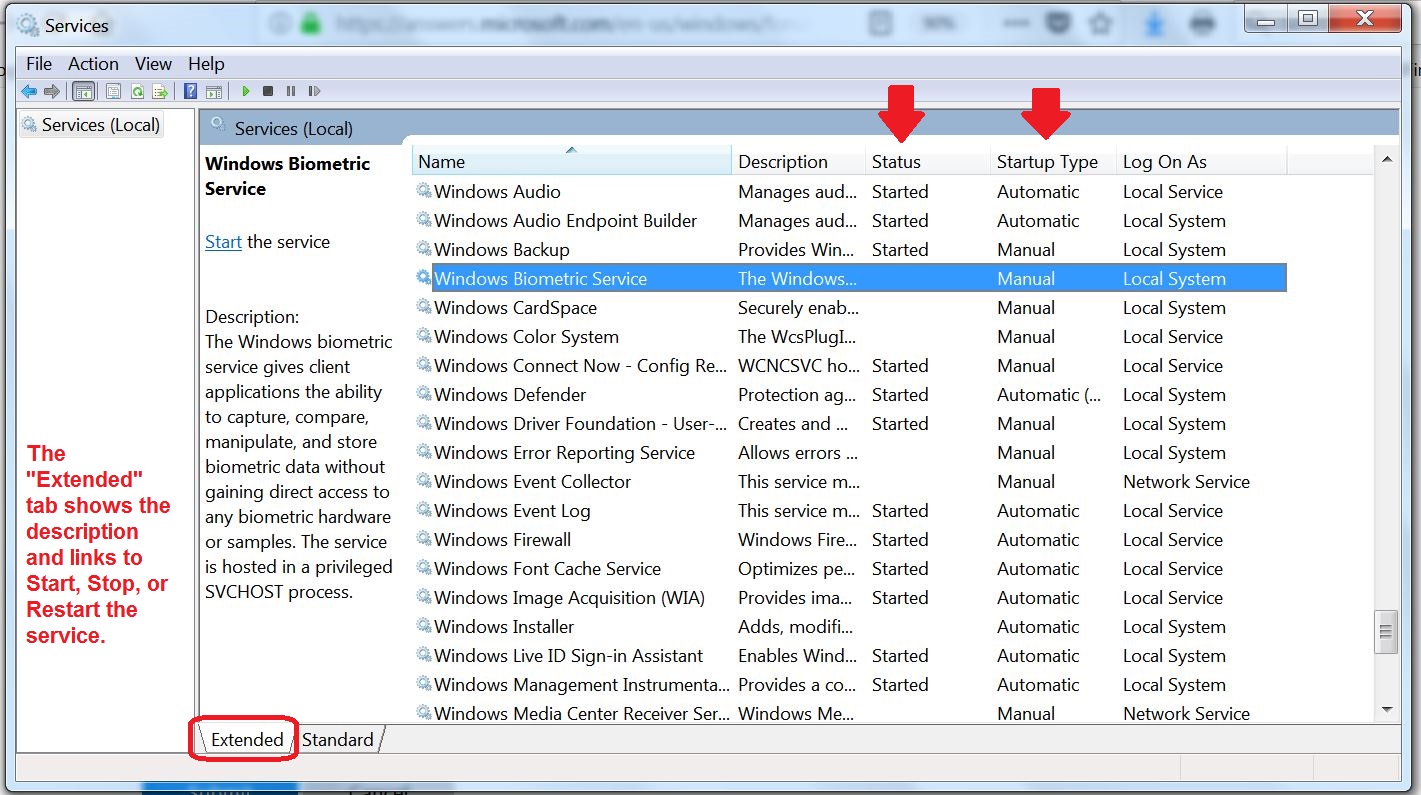The width and height of the screenshot is (1421, 795).
Task: Toggle Show/Hide Console Tree toolbar button
Action: coord(84,91)
